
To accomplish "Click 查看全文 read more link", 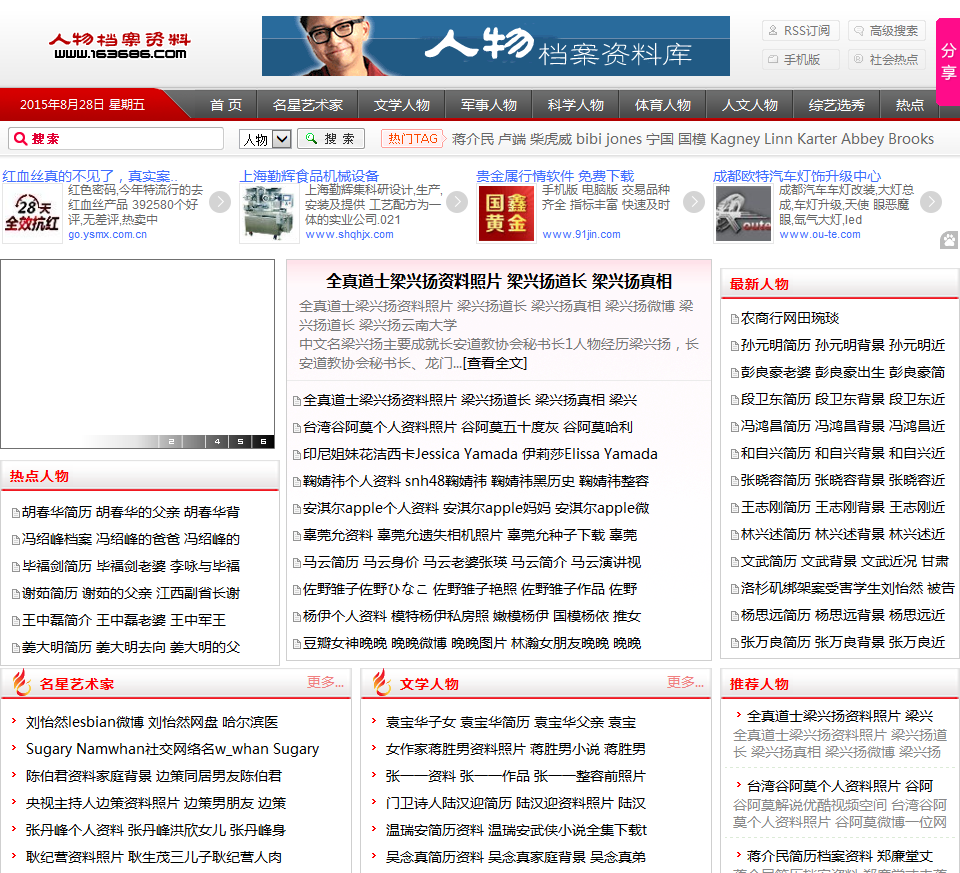I will tap(495, 363).
